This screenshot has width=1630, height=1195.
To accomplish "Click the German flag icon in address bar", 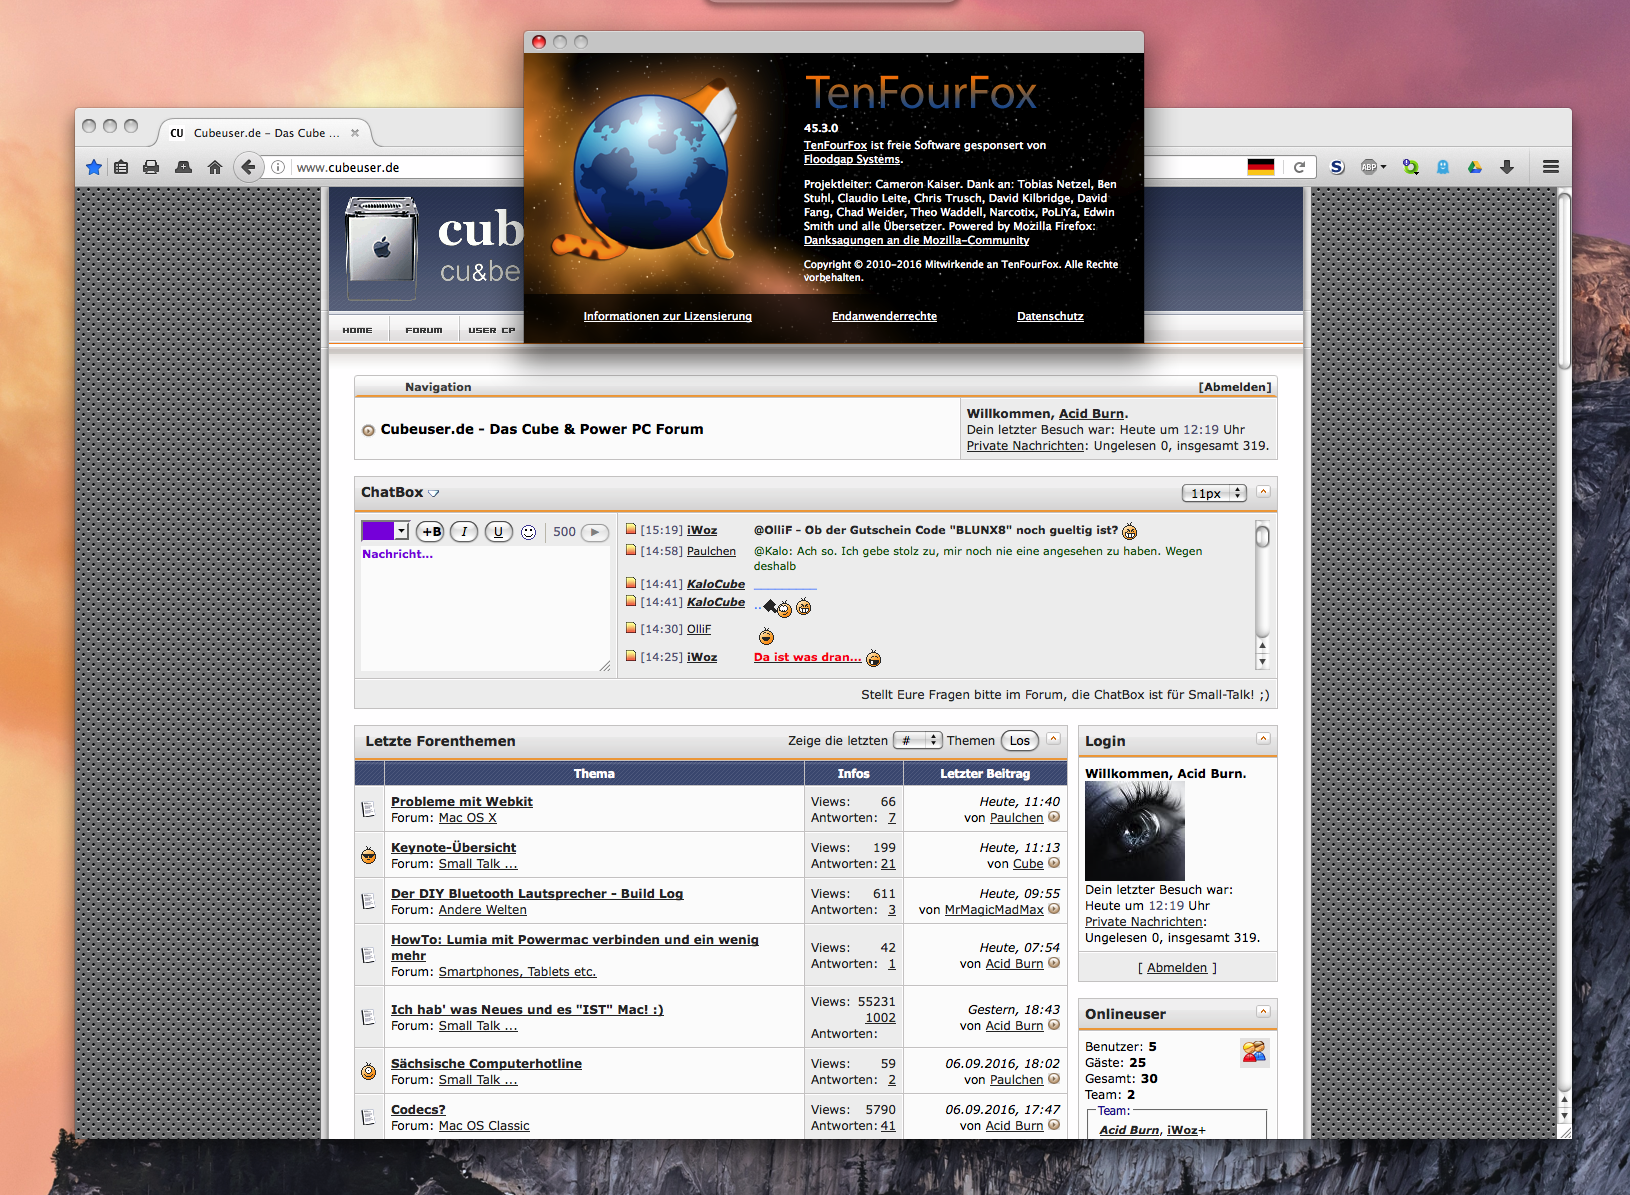I will click(x=1261, y=167).
